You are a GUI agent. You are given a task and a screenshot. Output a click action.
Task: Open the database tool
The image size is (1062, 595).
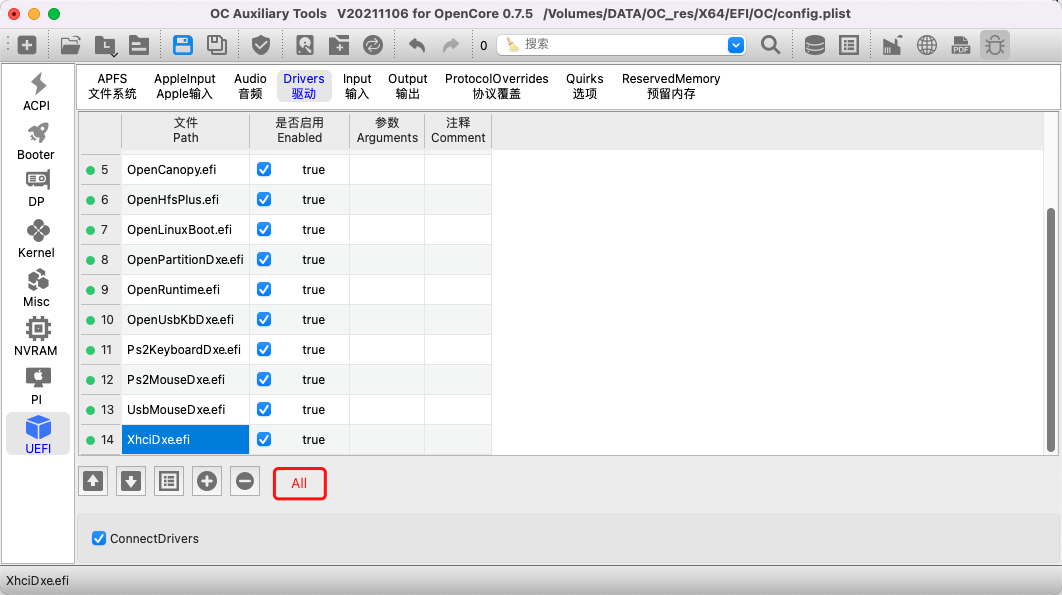[814, 44]
